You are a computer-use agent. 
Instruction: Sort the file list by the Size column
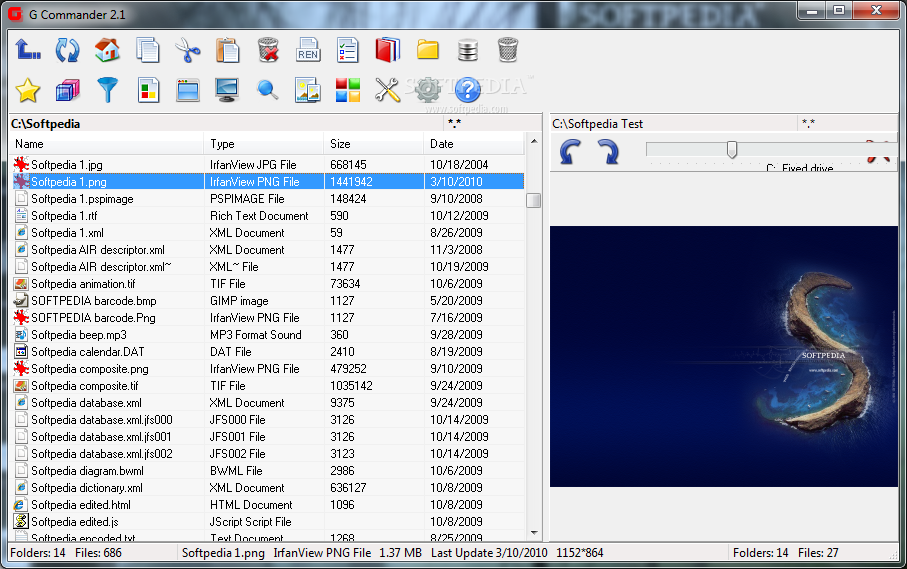coord(374,144)
